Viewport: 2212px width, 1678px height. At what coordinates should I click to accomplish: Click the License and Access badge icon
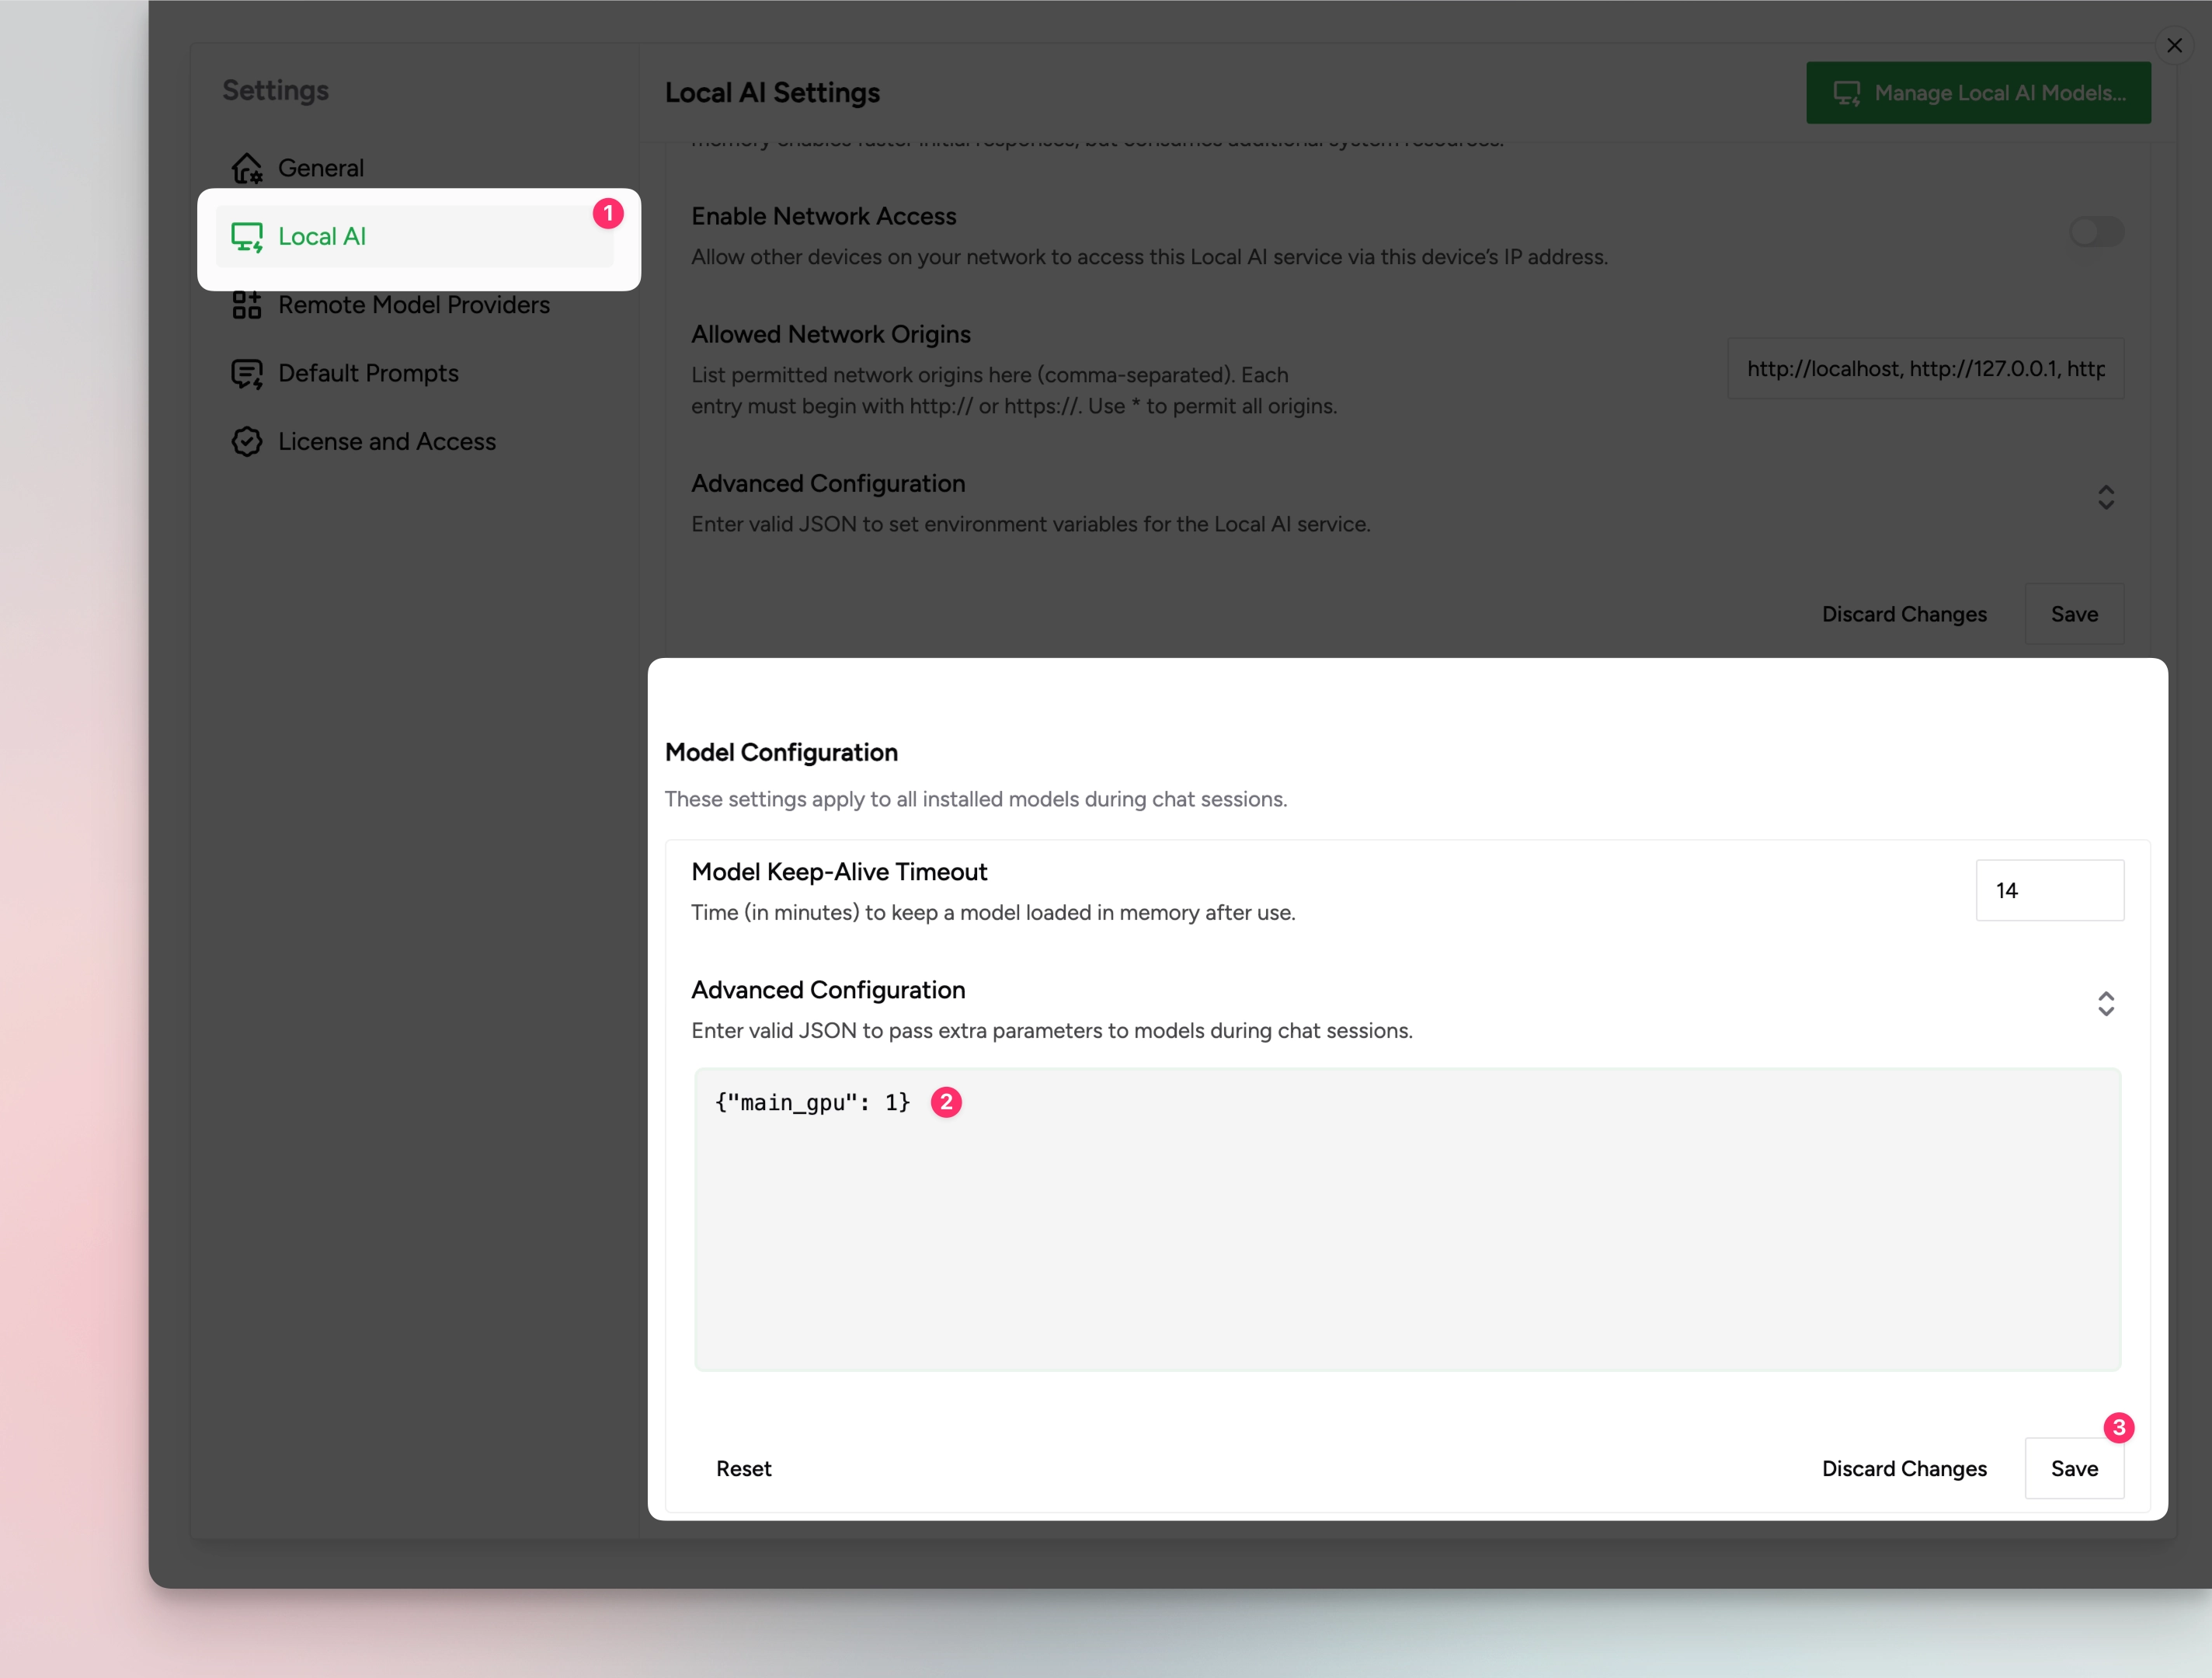coord(247,442)
